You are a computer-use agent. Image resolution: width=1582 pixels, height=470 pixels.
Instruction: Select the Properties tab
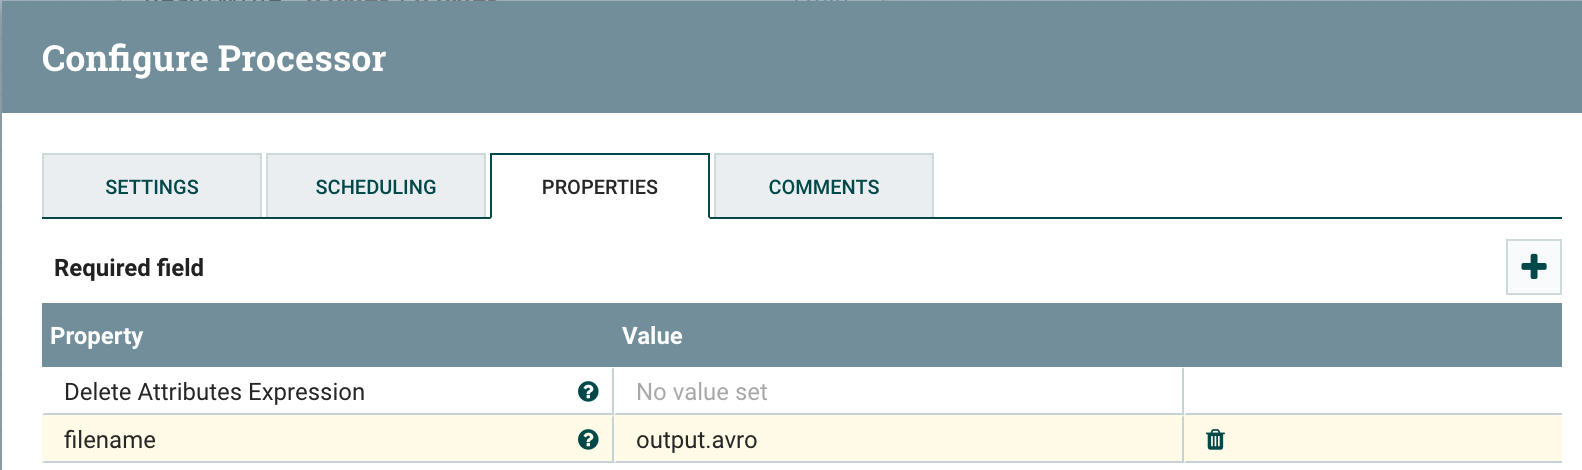(x=600, y=187)
